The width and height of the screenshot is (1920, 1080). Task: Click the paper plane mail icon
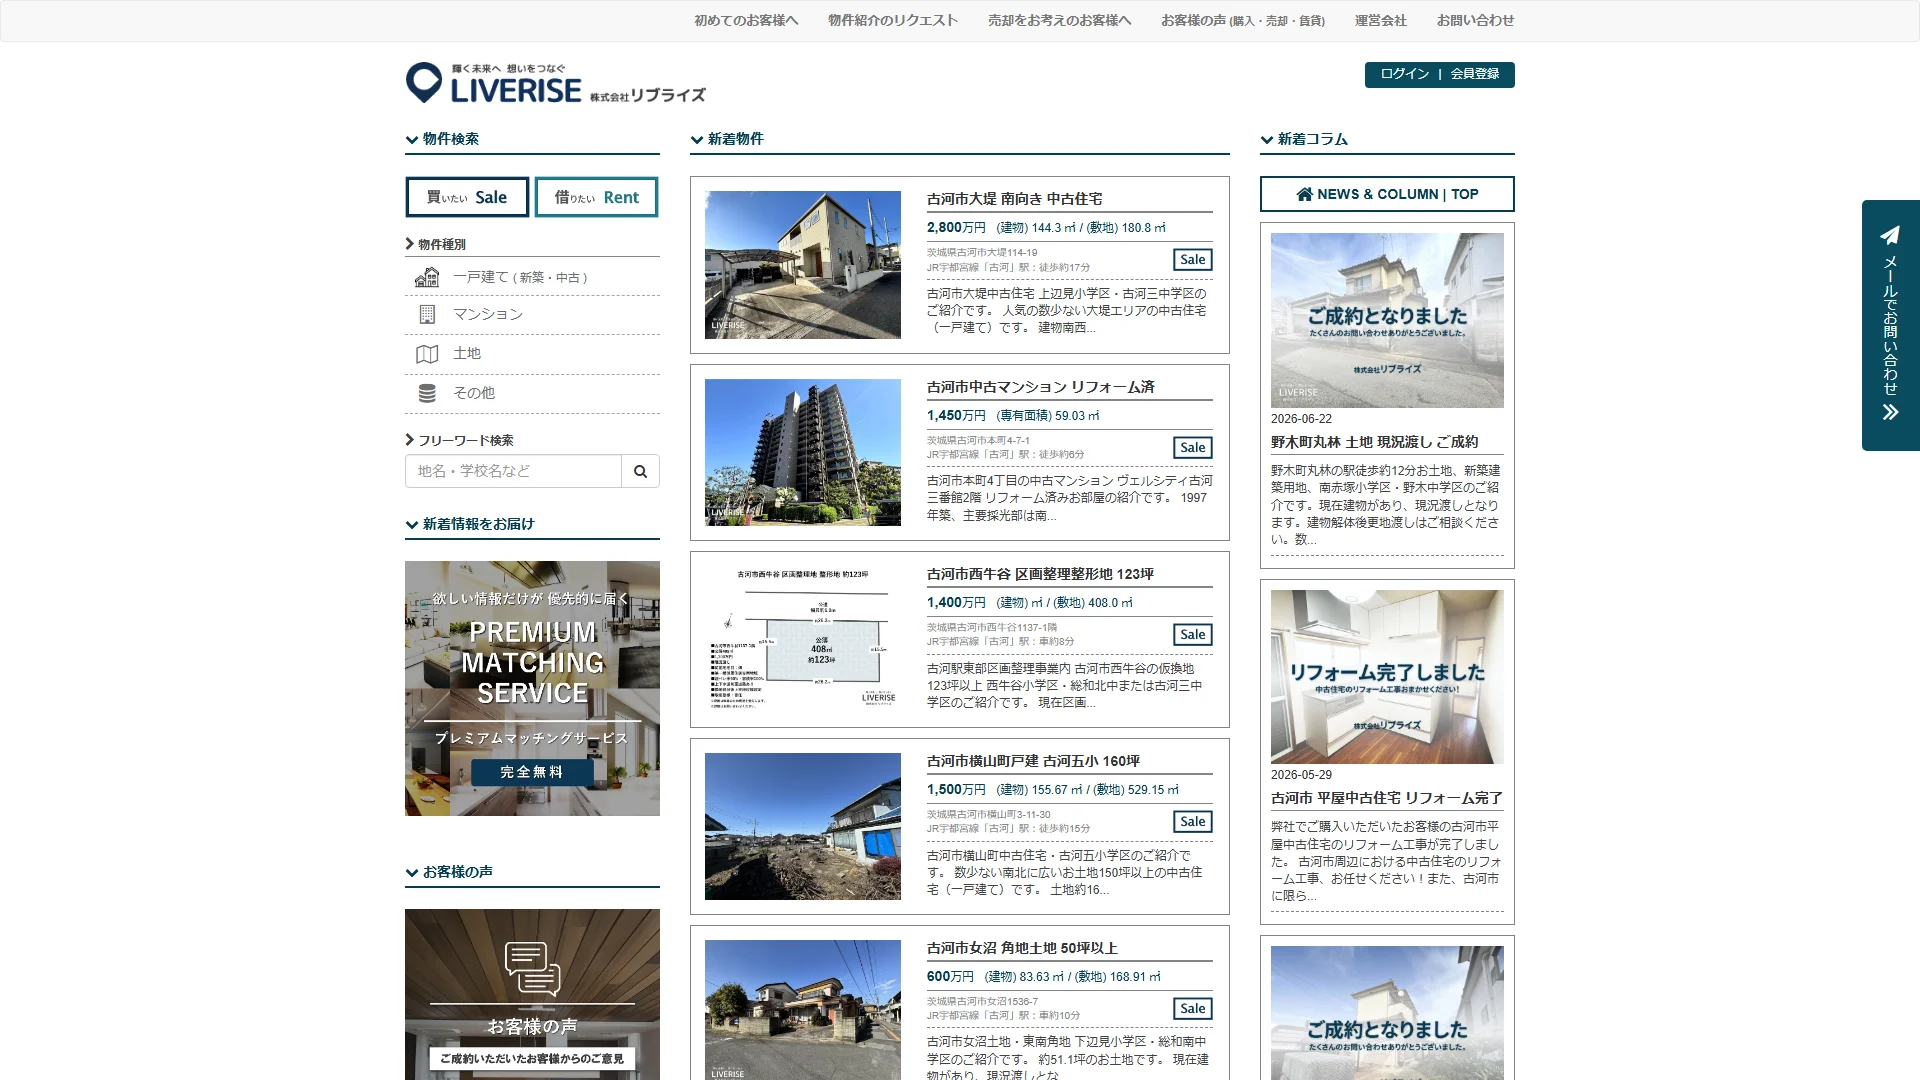[1890, 235]
